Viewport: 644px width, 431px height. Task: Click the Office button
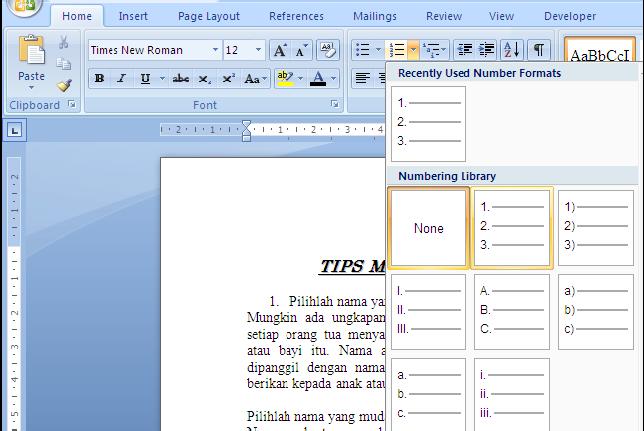25,6
